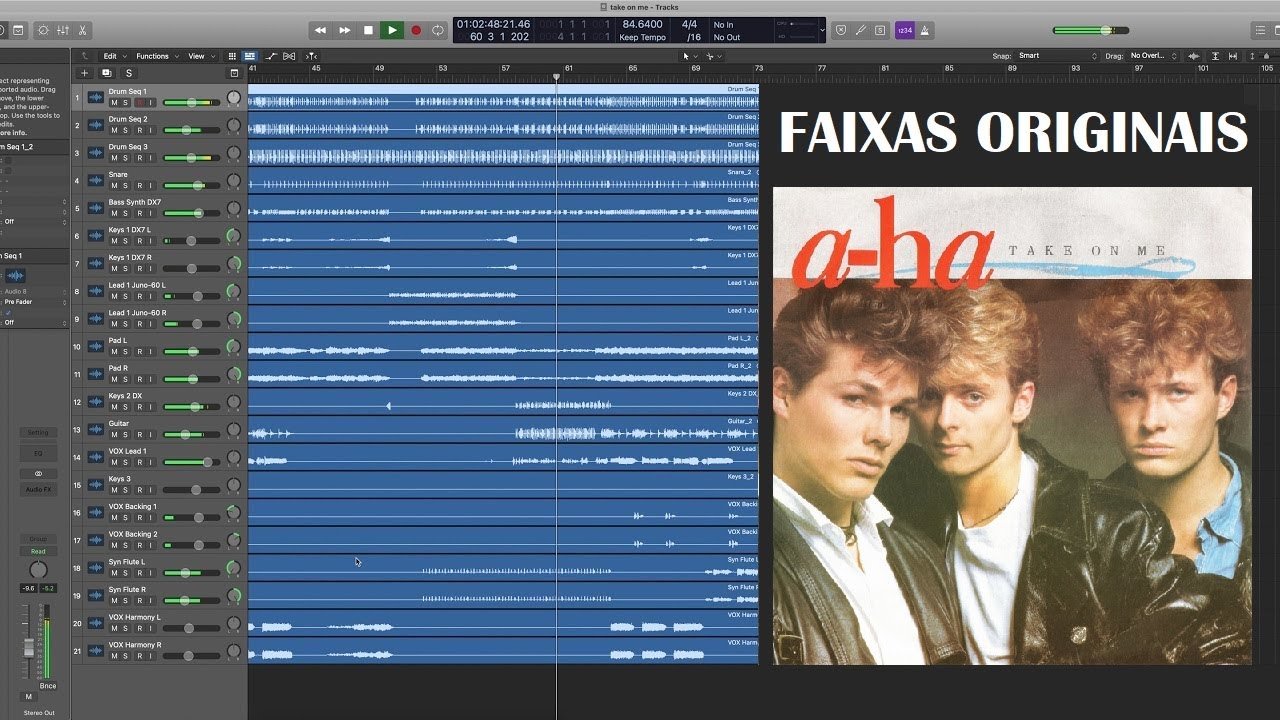Image resolution: width=1280 pixels, height=720 pixels.
Task: Open the Edit menu in the Tracks area
Action: 113,56
